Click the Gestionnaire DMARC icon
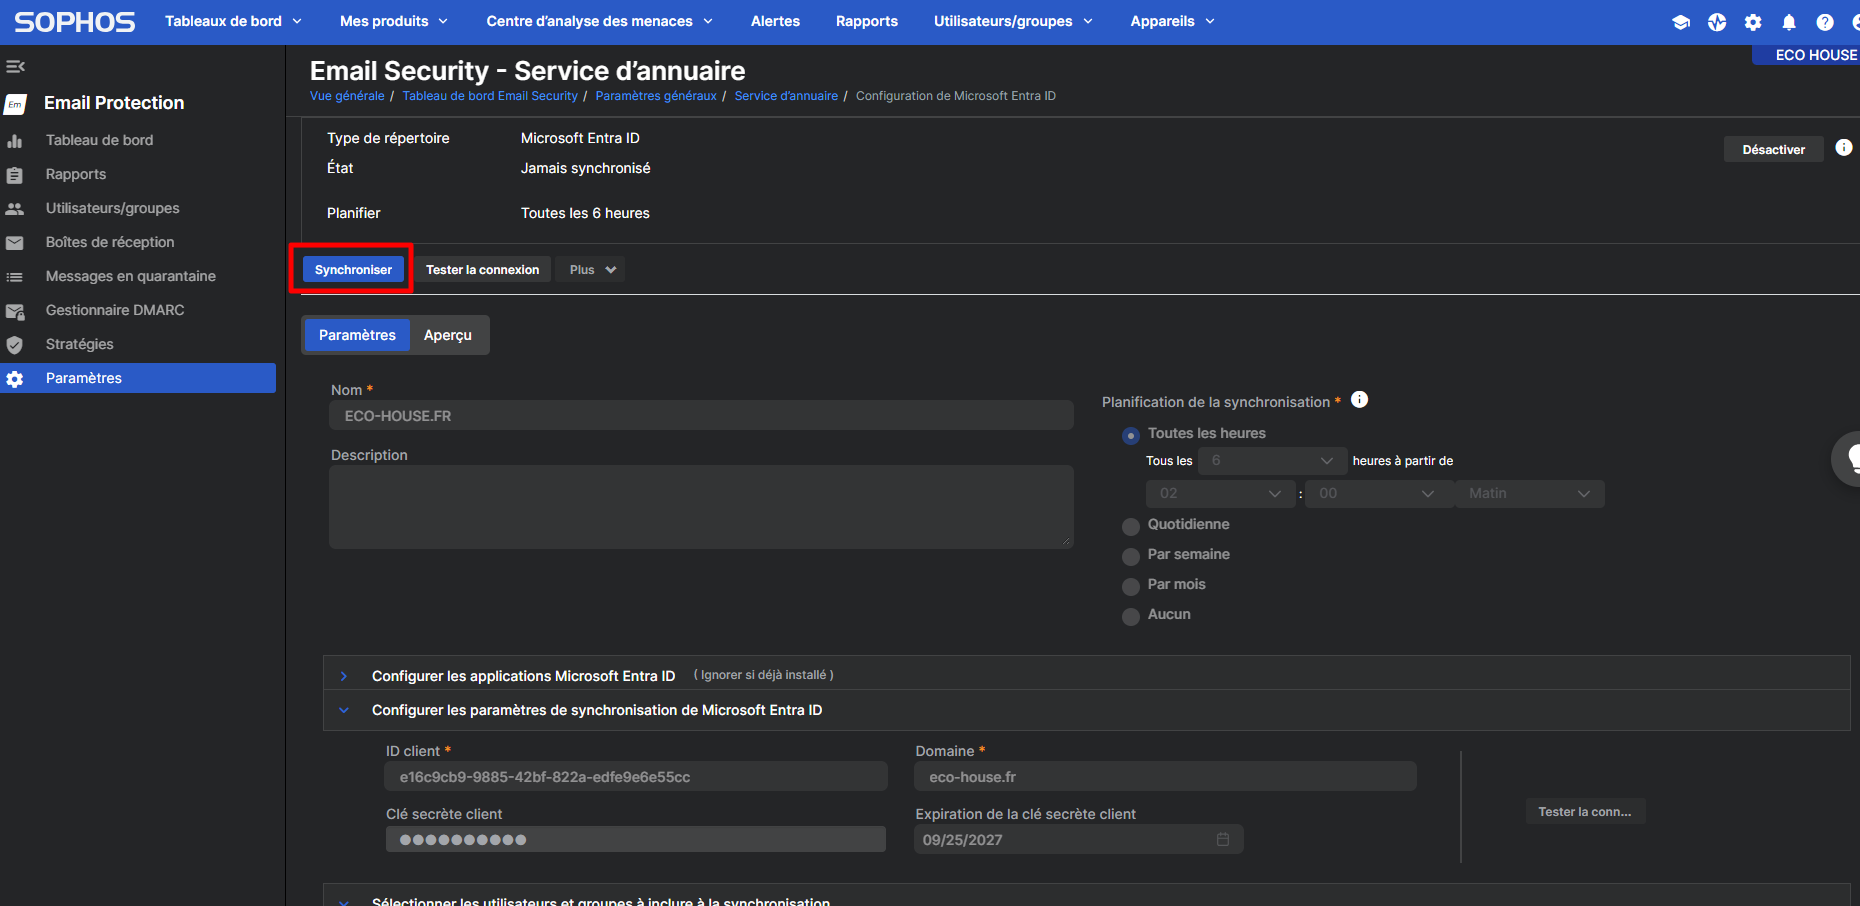Viewport: 1860px width, 906px height. pos(14,311)
